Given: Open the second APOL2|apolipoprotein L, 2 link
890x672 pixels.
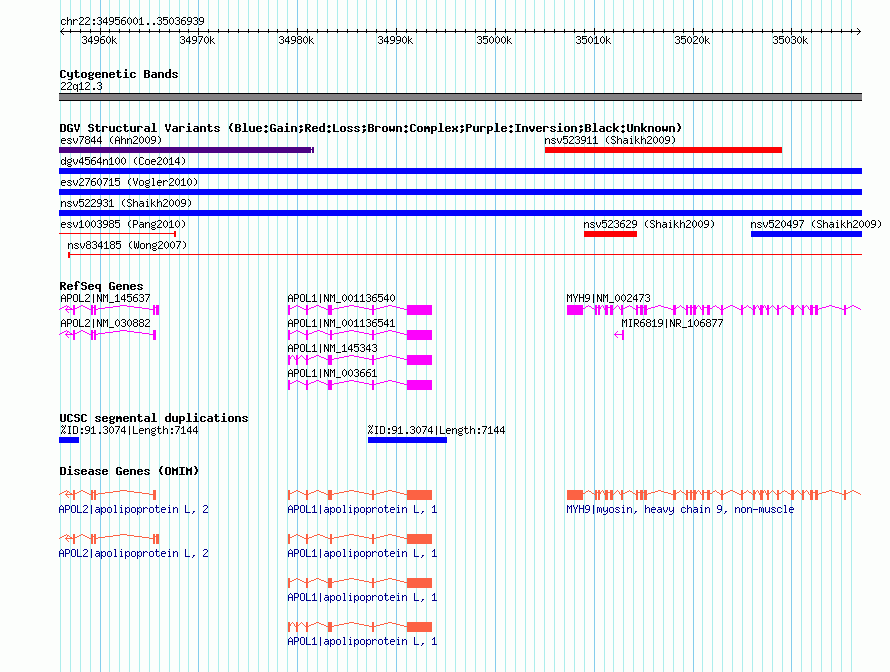Looking at the screenshot, I should pos(133,553).
